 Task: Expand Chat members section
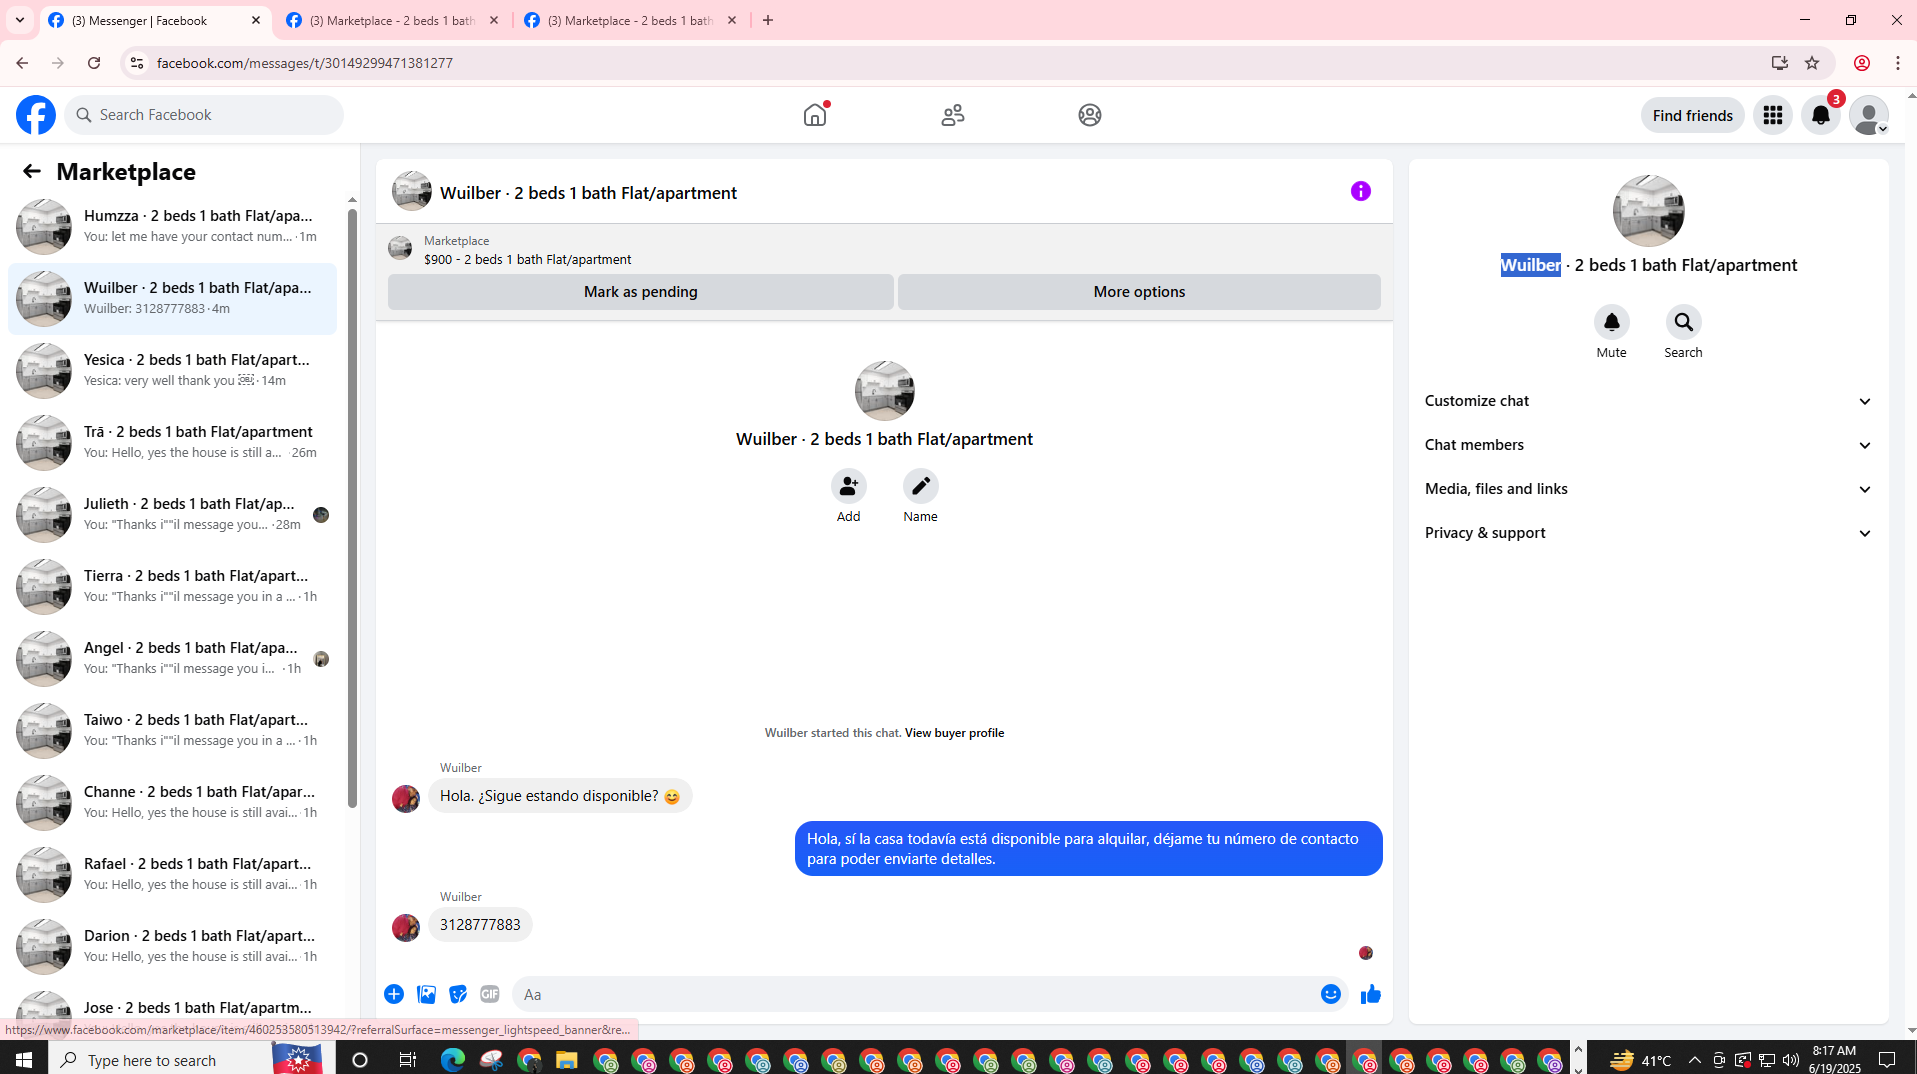(1649, 445)
